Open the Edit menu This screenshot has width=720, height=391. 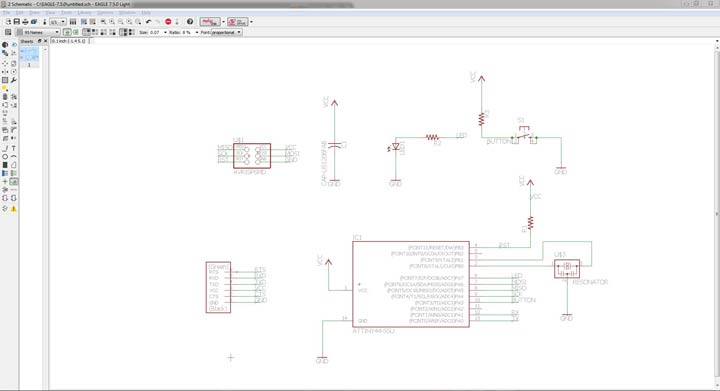pyautogui.click(x=19, y=12)
